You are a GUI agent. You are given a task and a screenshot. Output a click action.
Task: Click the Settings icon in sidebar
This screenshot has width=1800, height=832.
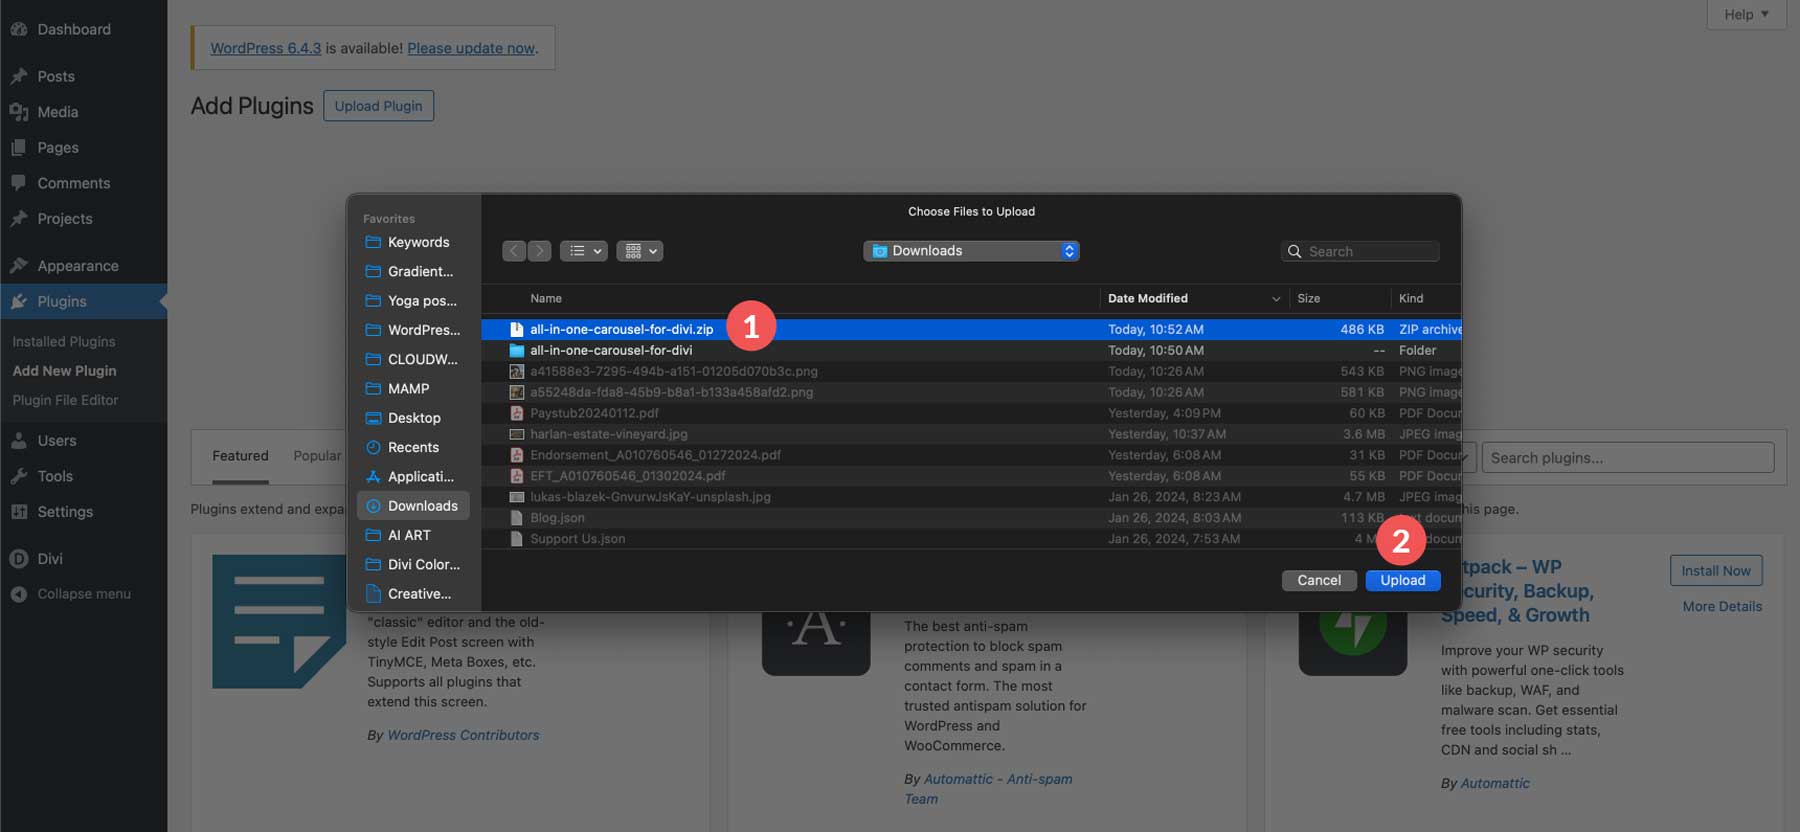[18, 511]
